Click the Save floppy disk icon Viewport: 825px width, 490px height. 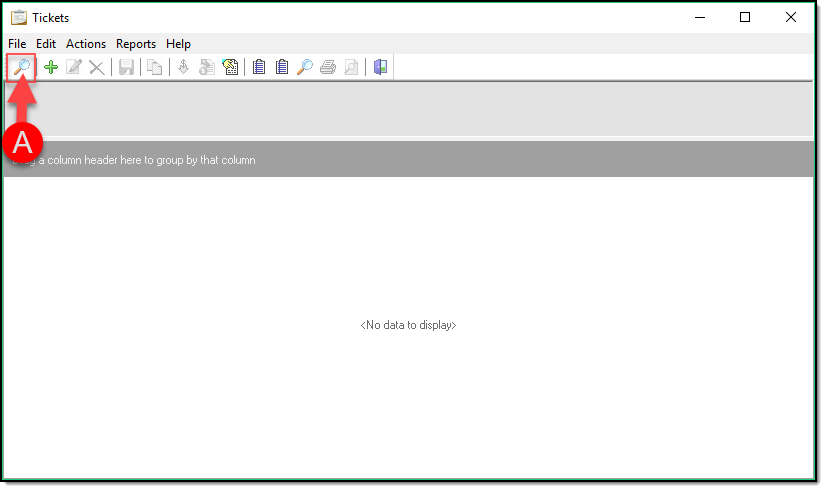[127, 68]
